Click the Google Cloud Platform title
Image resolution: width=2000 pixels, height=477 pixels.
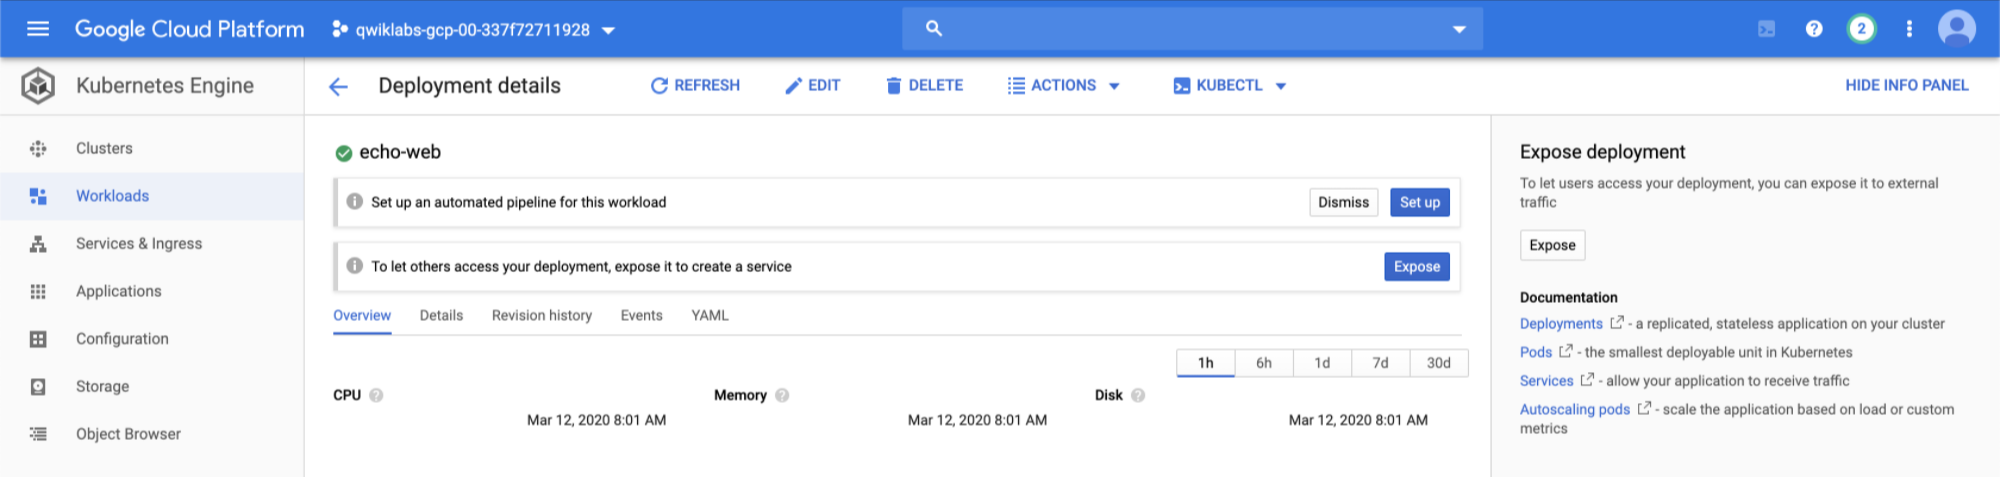(189, 29)
